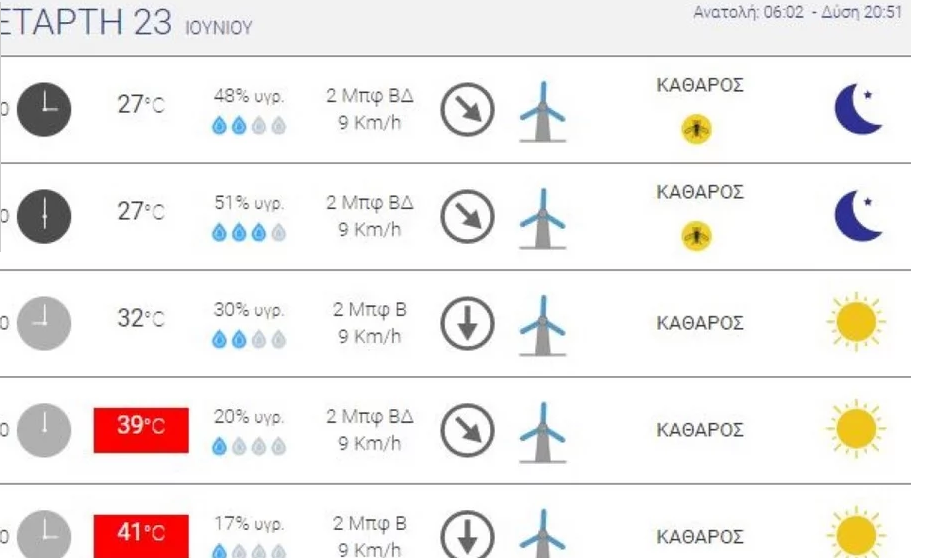Click the yellow mosquito icon in the 51% humidity row

click(x=697, y=236)
